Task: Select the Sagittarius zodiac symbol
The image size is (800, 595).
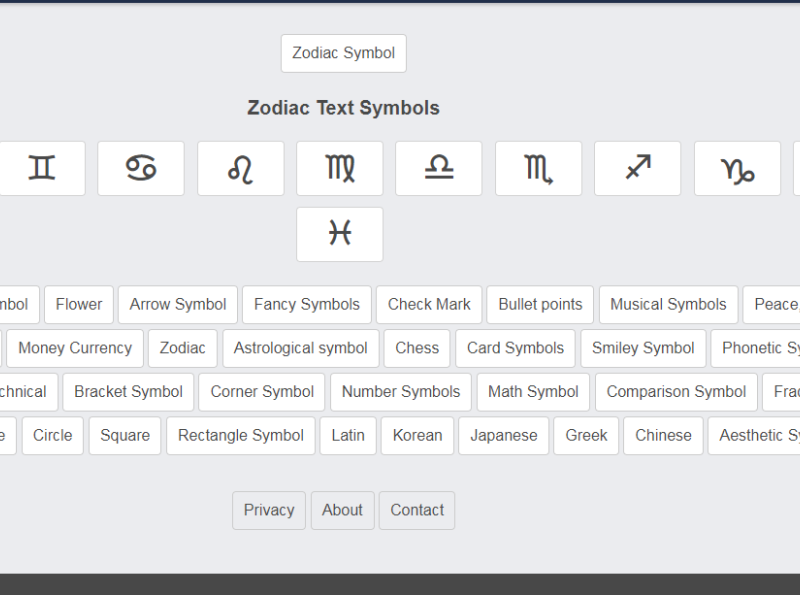Action: point(637,168)
